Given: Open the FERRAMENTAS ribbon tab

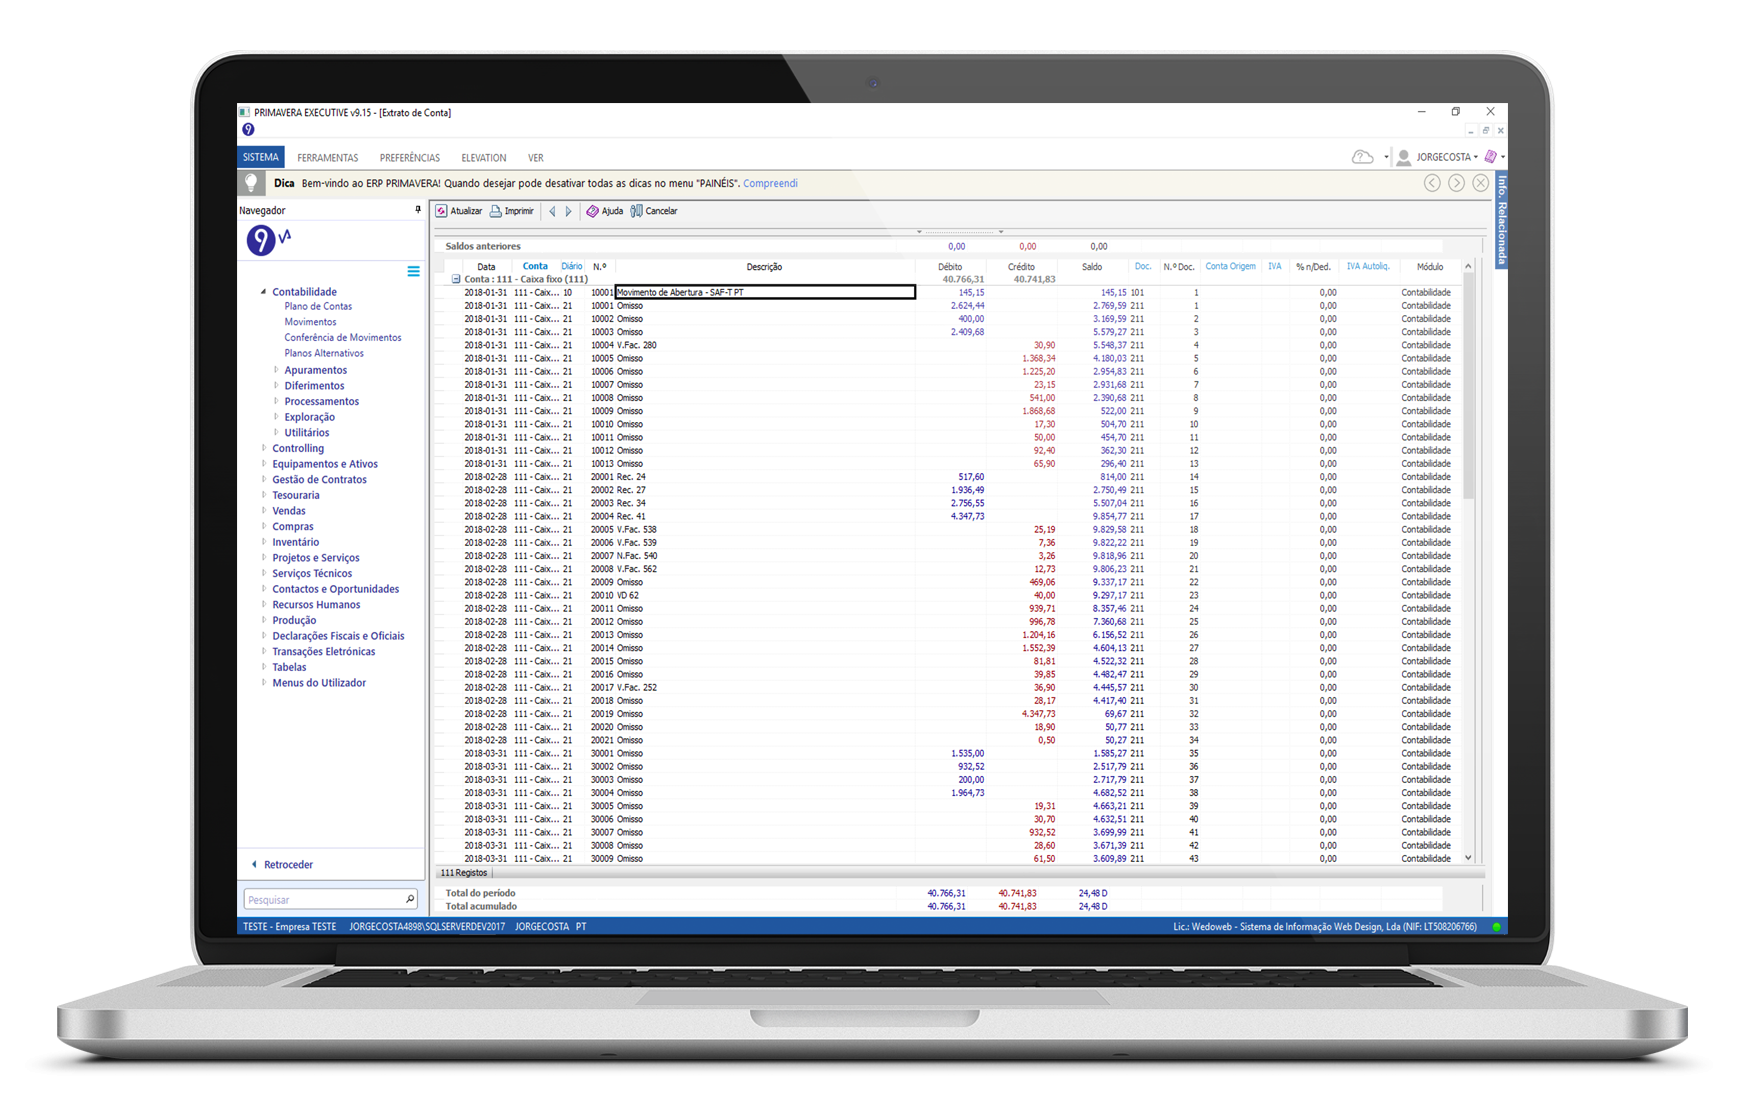Looking at the screenshot, I should tap(327, 158).
